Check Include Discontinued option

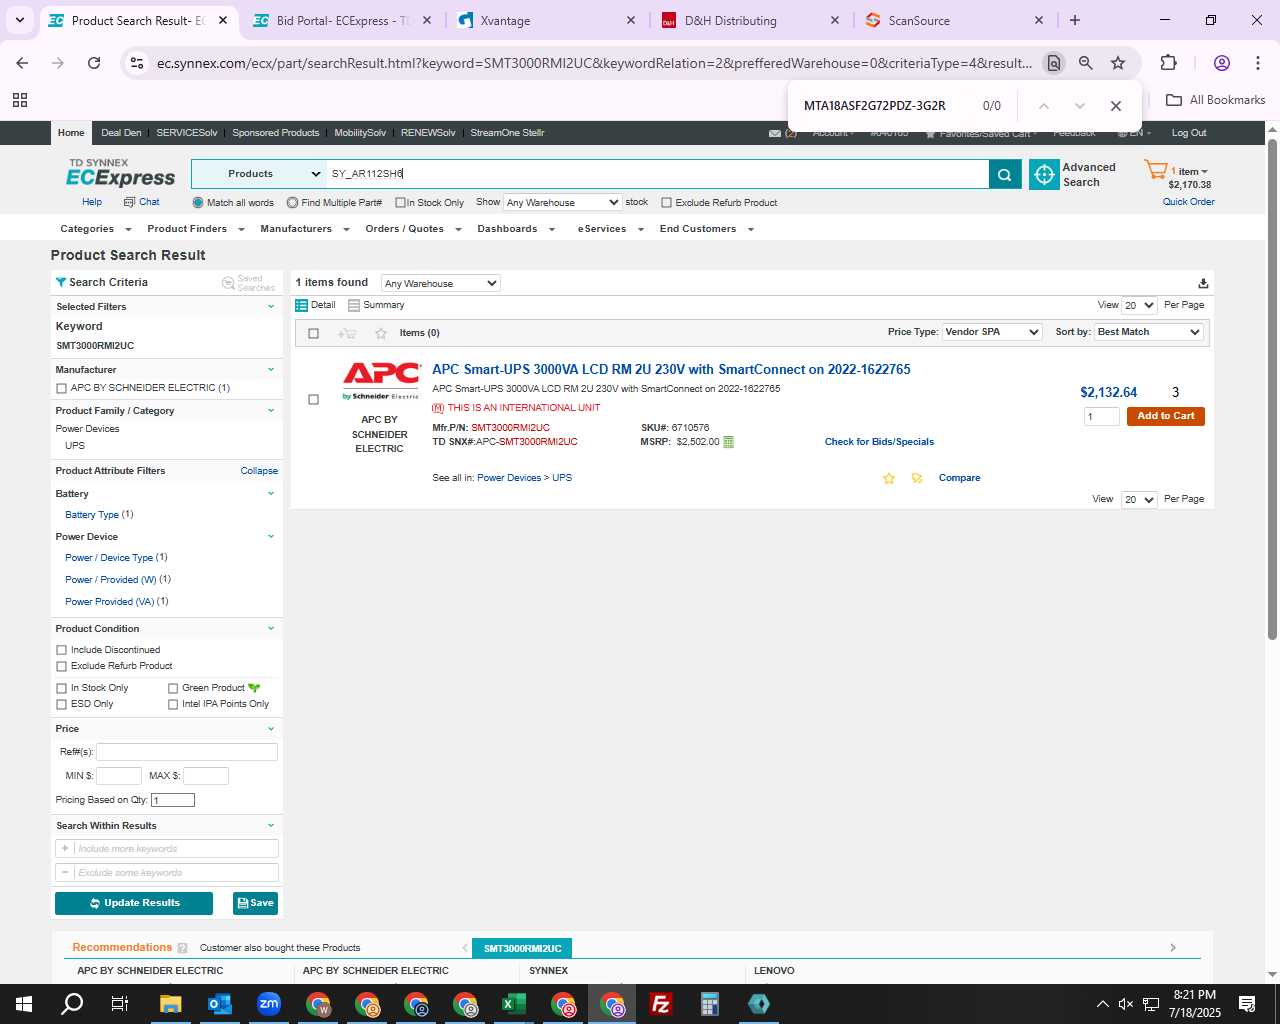click(x=62, y=650)
